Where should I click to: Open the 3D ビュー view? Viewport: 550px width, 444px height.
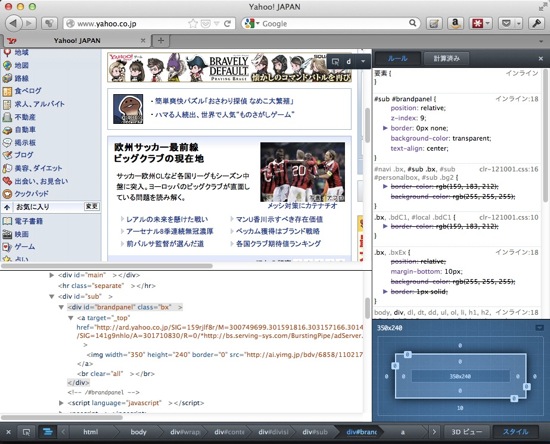click(x=466, y=432)
